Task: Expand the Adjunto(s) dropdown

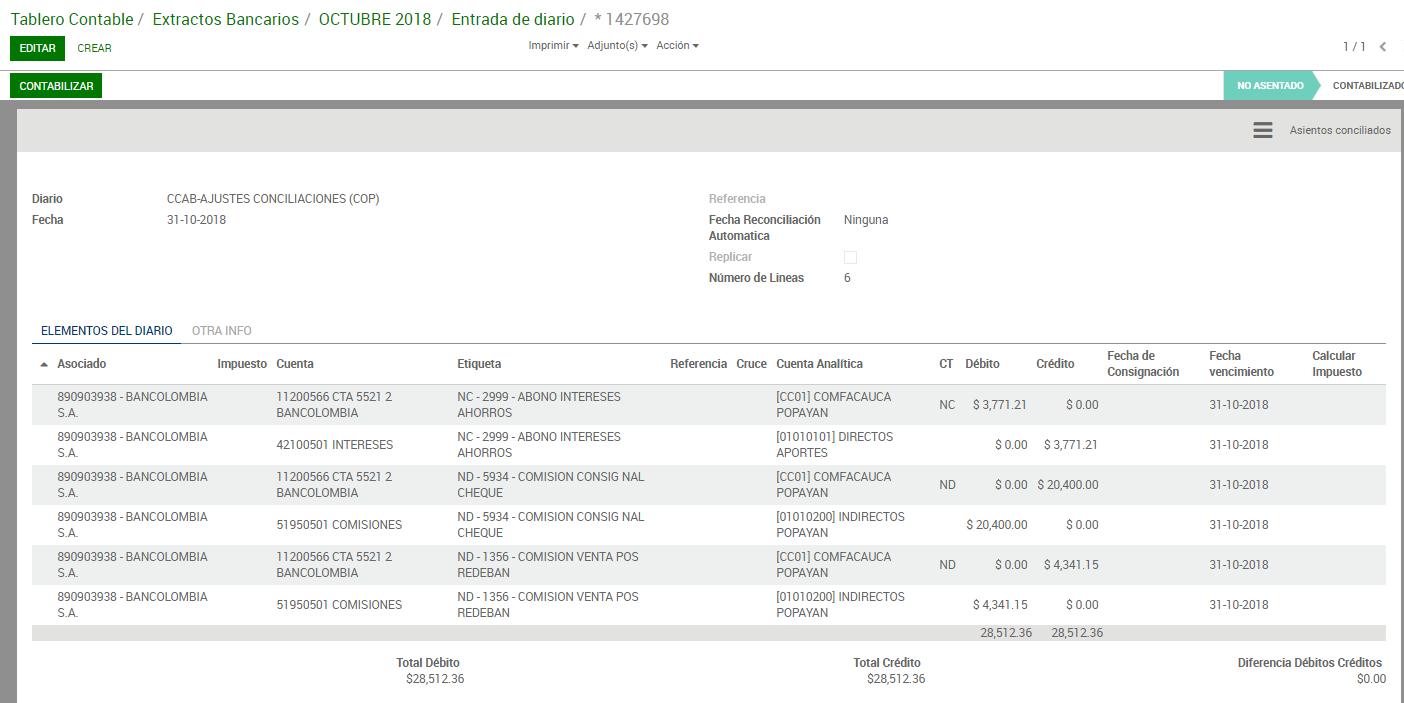Action: pos(617,46)
